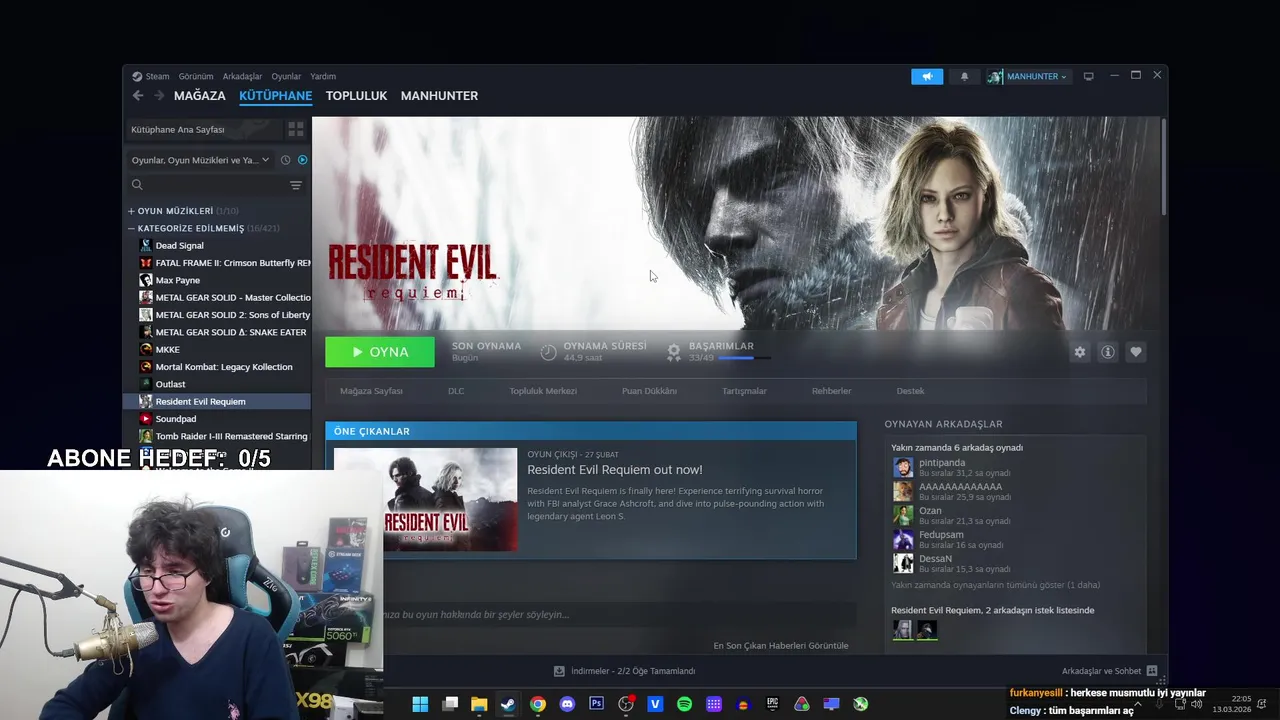Open the notifications bell
1280x720 pixels.
coord(964,76)
